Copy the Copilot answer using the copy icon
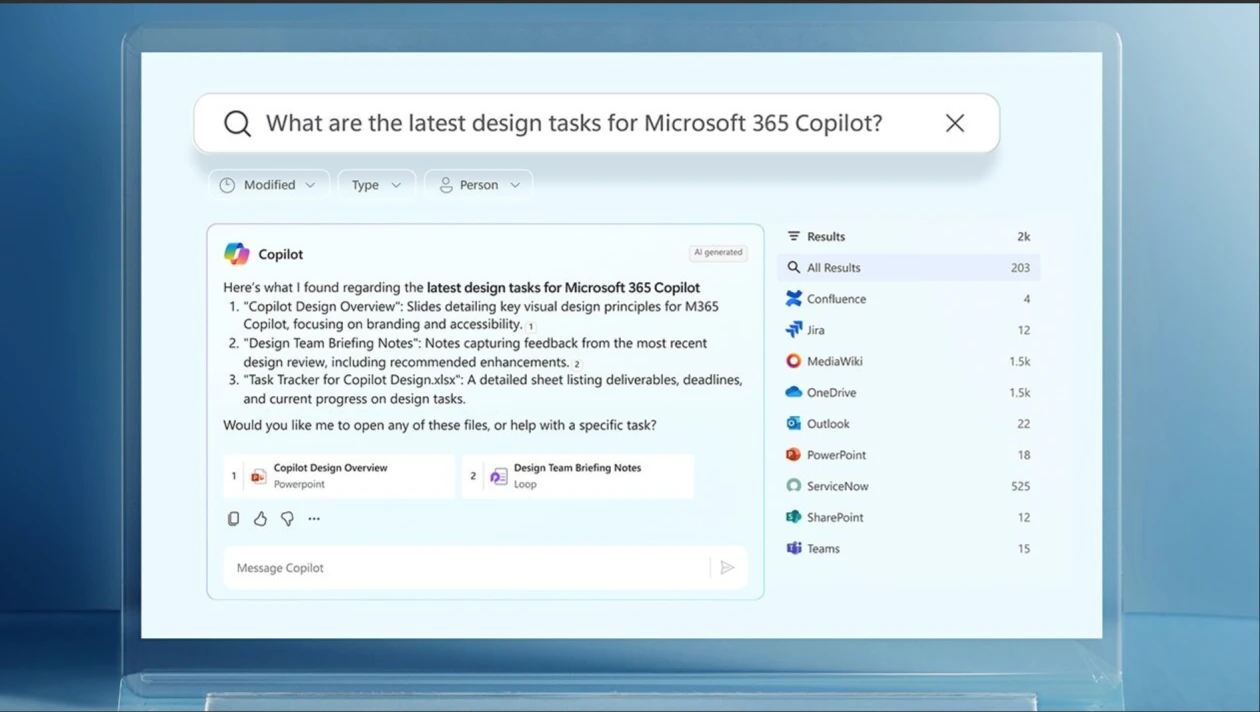Image resolution: width=1260 pixels, height=712 pixels. (x=233, y=518)
